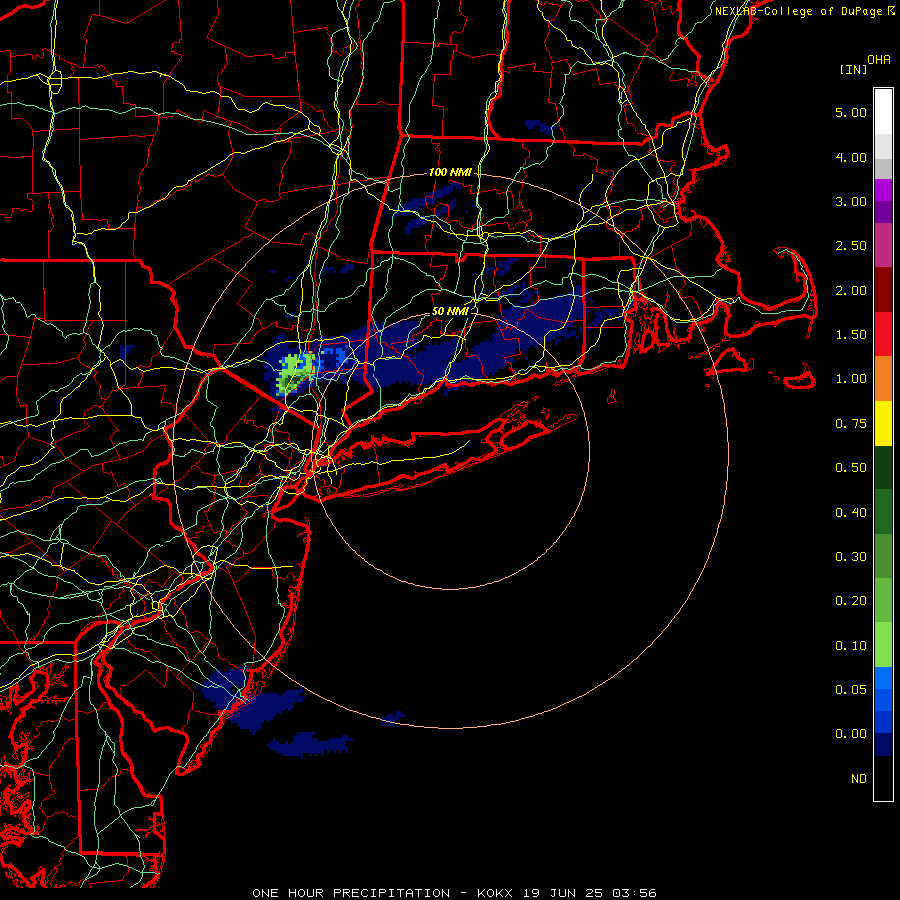Click the black ND legend block
This screenshot has height=900, width=900.
pyautogui.click(x=883, y=778)
